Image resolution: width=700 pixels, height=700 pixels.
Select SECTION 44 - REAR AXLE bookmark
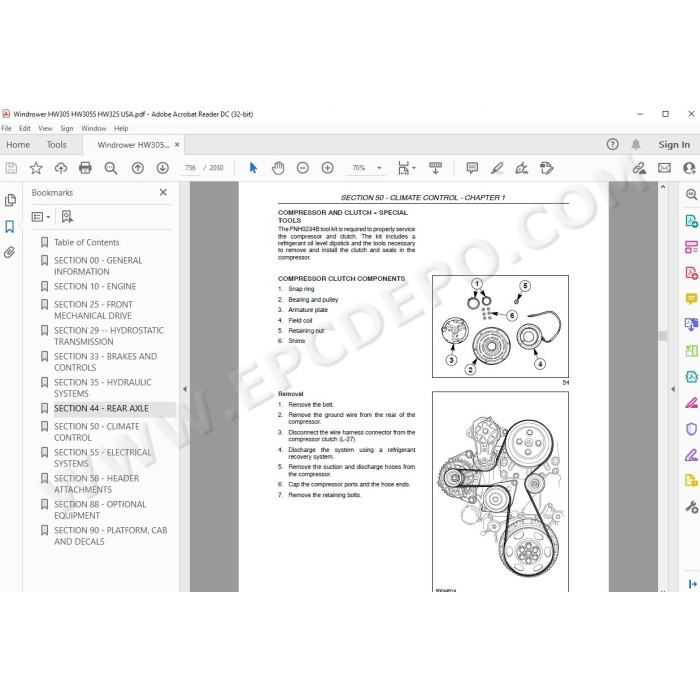(x=101, y=408)
